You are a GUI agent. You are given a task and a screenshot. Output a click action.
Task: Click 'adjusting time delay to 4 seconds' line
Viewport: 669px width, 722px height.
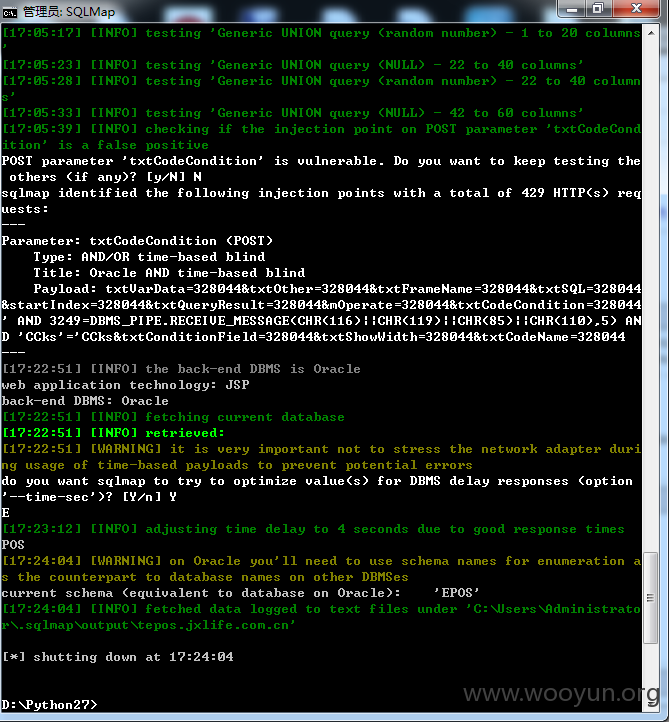pyautogui.click(x=313, y=529)
